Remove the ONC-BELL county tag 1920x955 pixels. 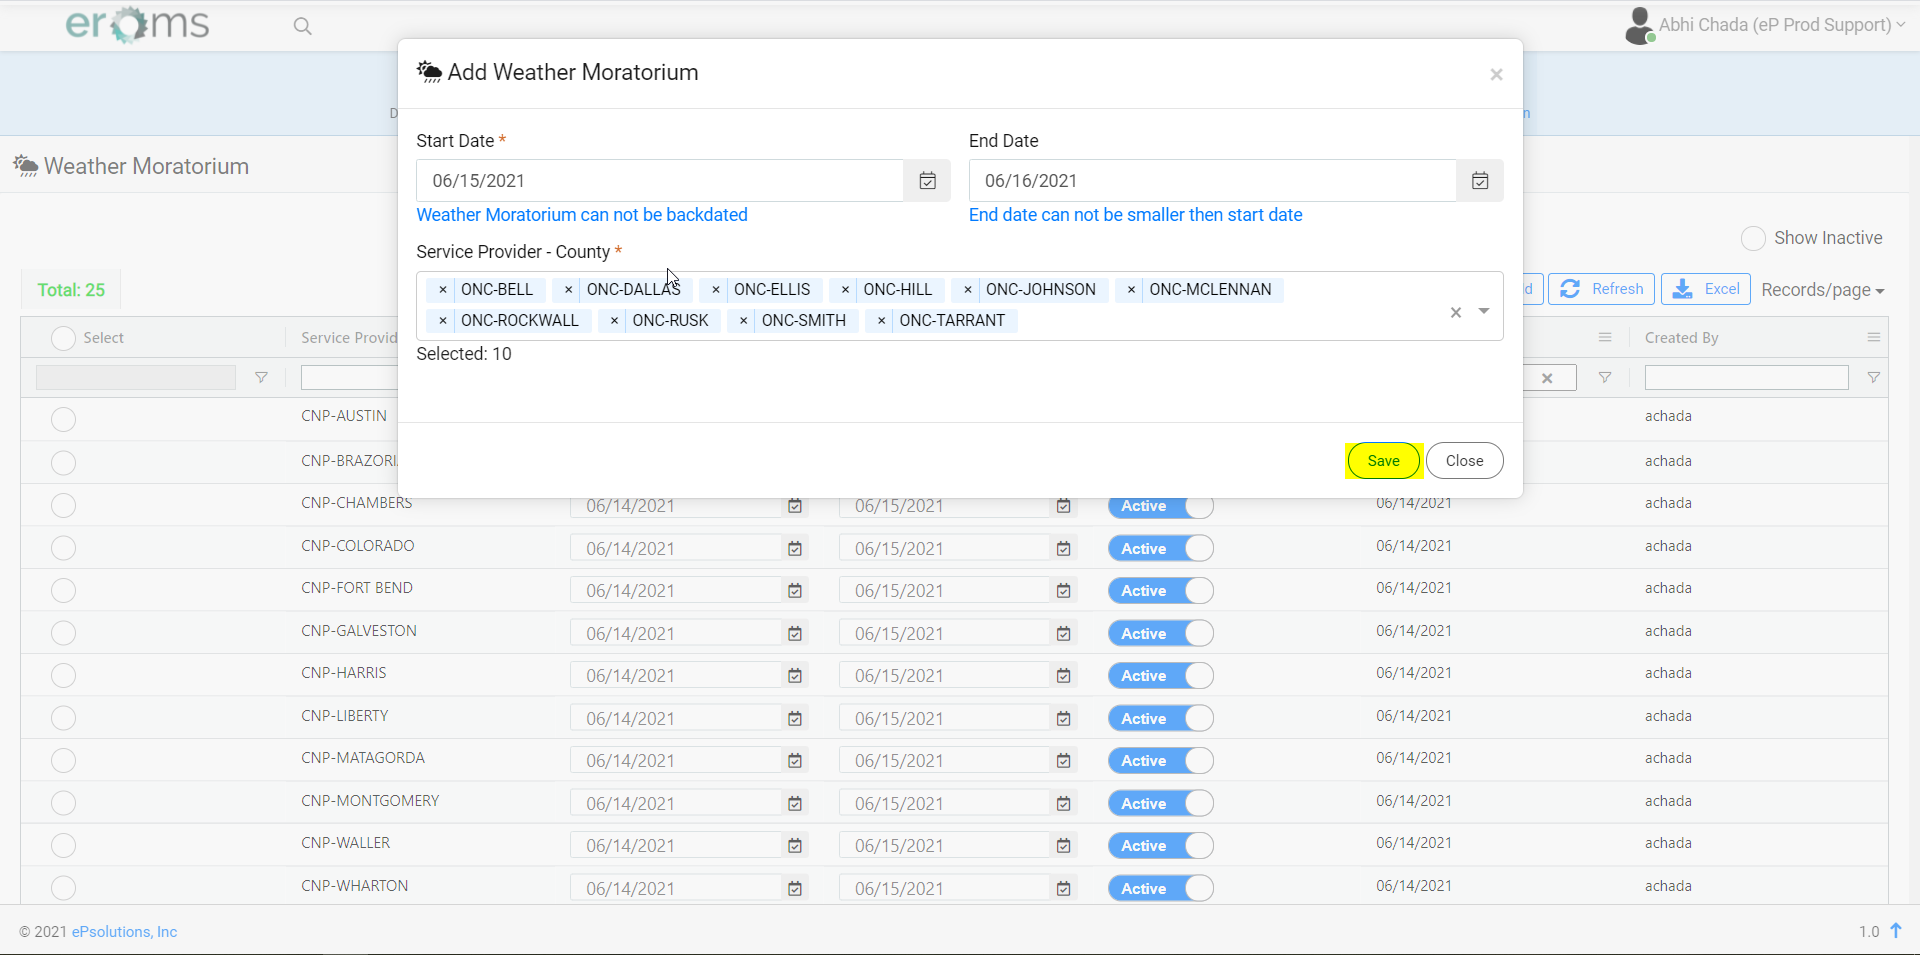point(443,290)
